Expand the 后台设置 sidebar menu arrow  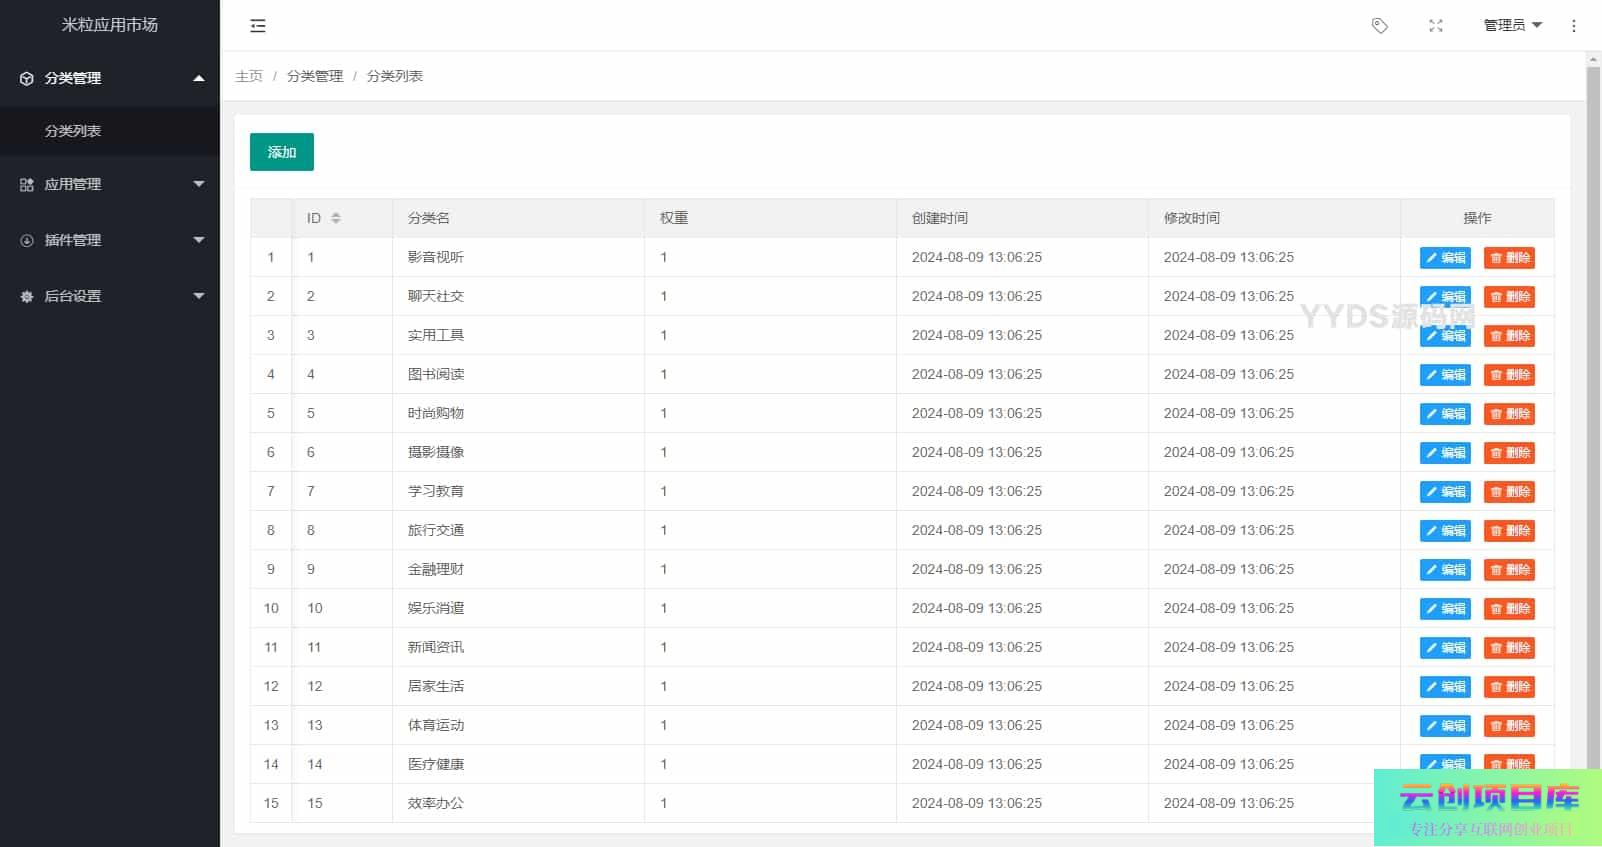(199, 296)
